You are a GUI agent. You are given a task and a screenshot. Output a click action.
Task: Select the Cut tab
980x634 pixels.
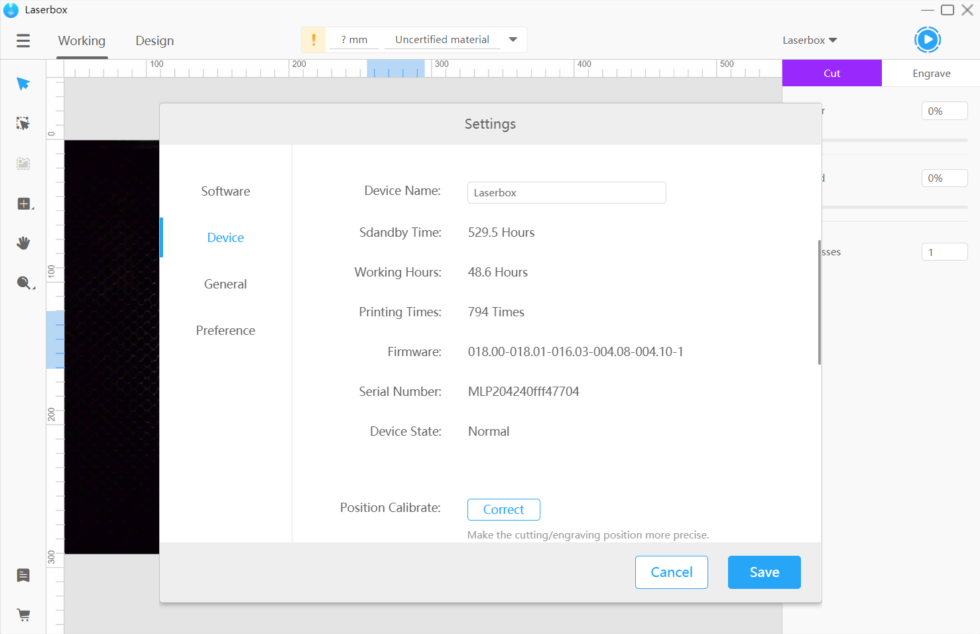click(x=832, y=73)
